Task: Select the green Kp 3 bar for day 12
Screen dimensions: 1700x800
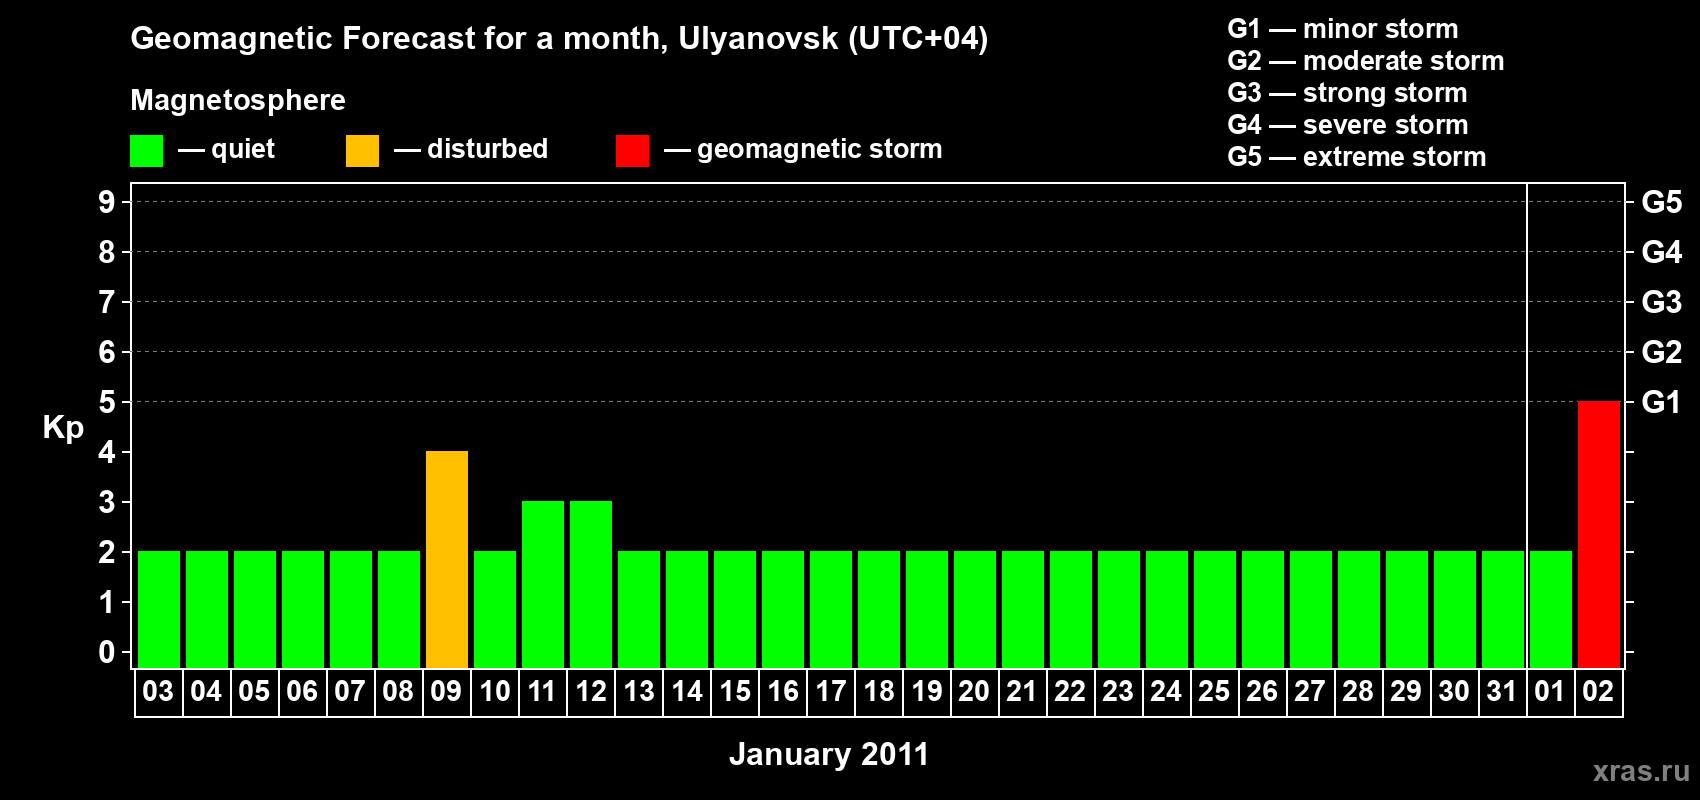Action: (x=591, y=584)
